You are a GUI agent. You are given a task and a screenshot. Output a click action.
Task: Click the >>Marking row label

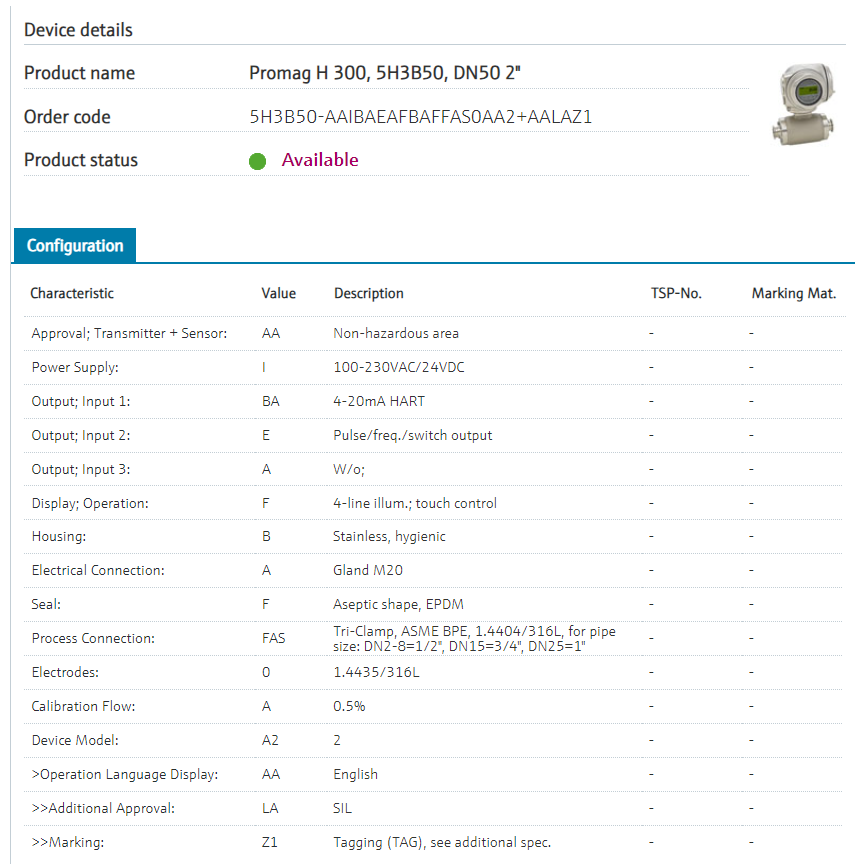(x=68, y=843)
